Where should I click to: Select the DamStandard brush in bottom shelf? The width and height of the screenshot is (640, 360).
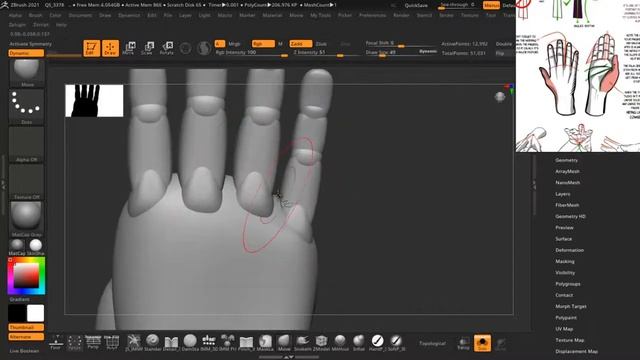(x=190, y=342)
